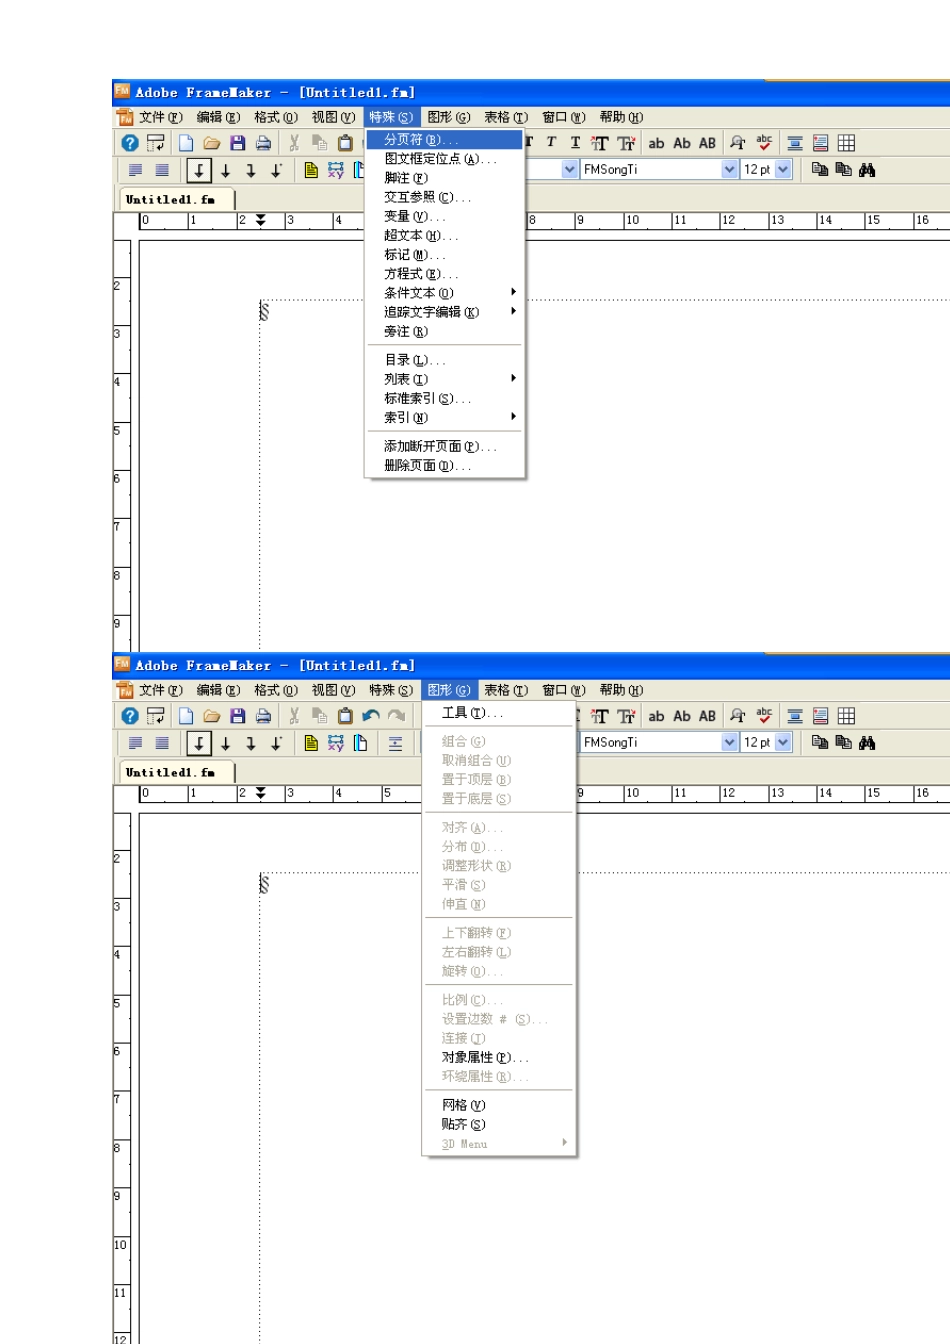Select 标准索引 (S)... menu entry

(x=445, y=398)
